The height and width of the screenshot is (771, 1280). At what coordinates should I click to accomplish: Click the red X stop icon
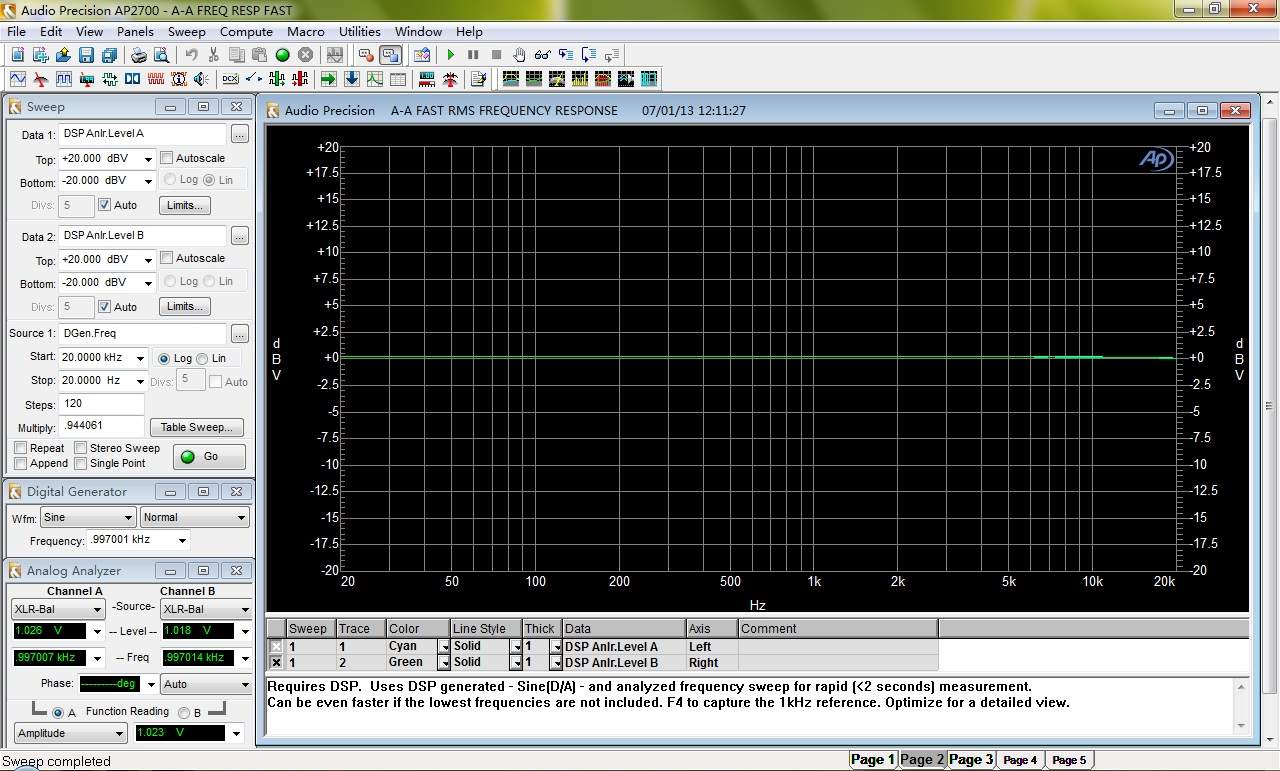pyautogui.click(x=305, y=55)
